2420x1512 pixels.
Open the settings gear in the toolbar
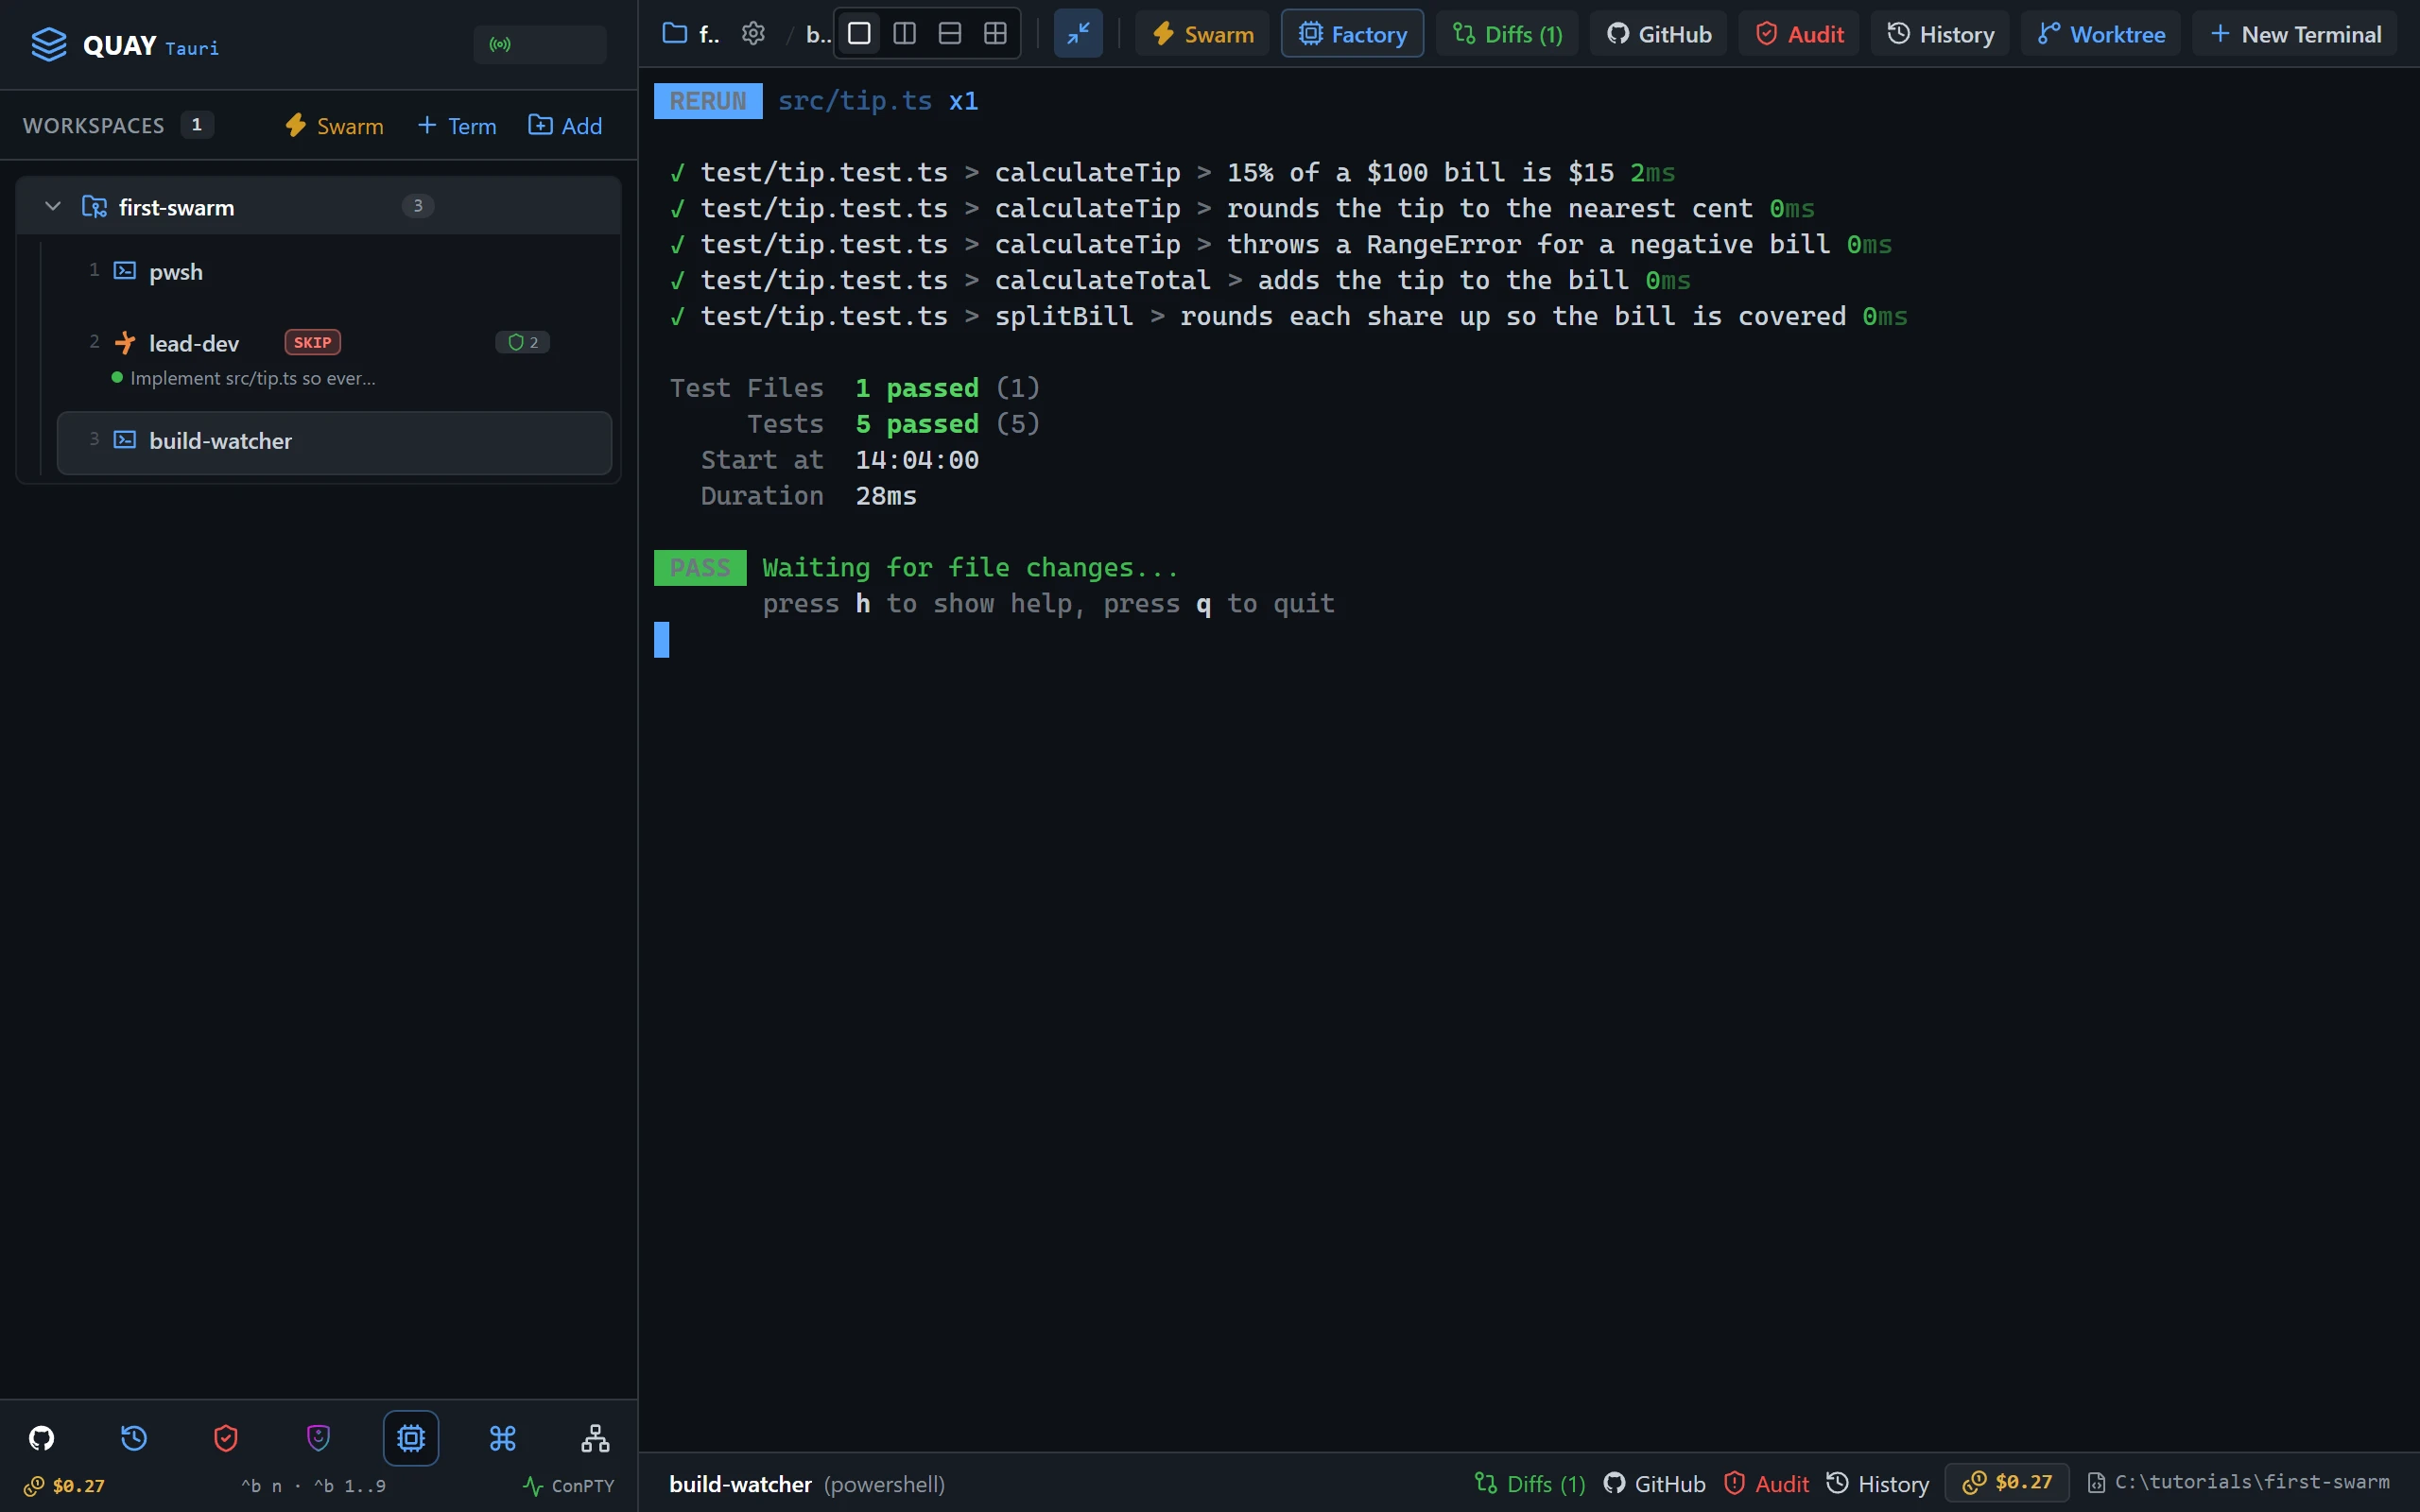tap(753, 34)
